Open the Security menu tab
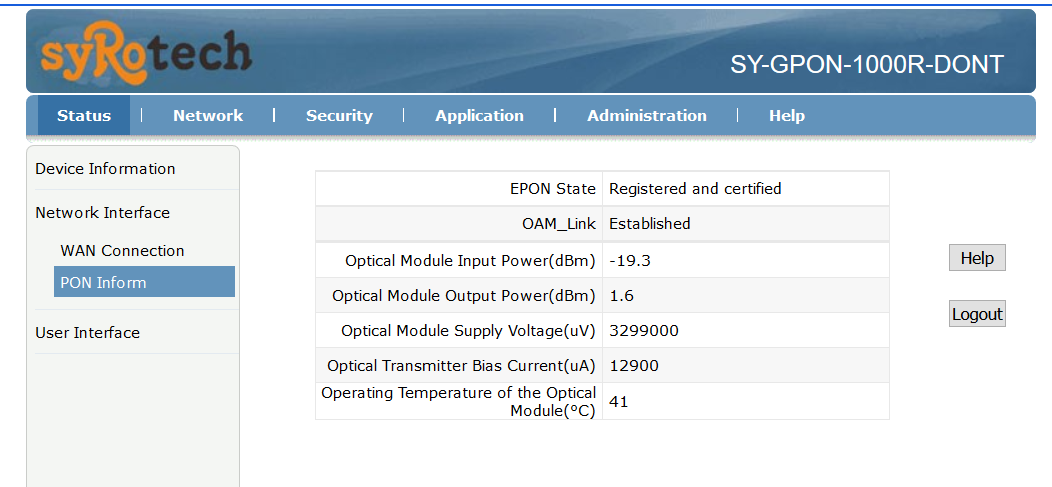 pyautogui.click(x=339, y=116)
